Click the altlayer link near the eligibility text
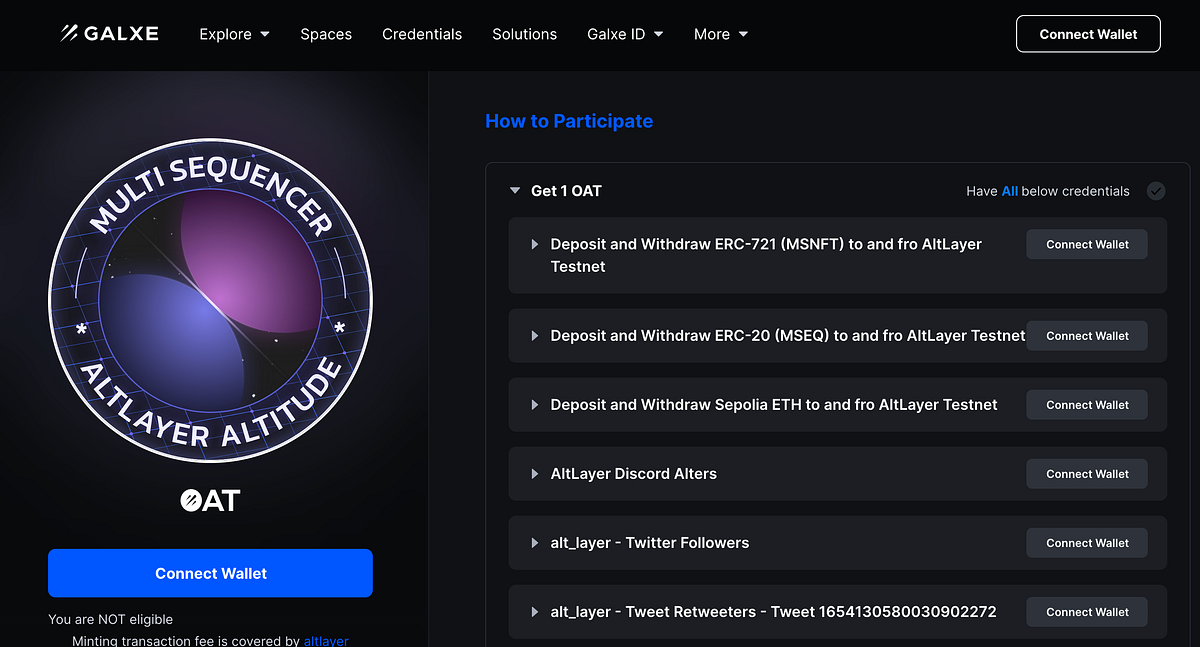The height and width of the screenshot is (647, 1200). (x=326, y=641)
